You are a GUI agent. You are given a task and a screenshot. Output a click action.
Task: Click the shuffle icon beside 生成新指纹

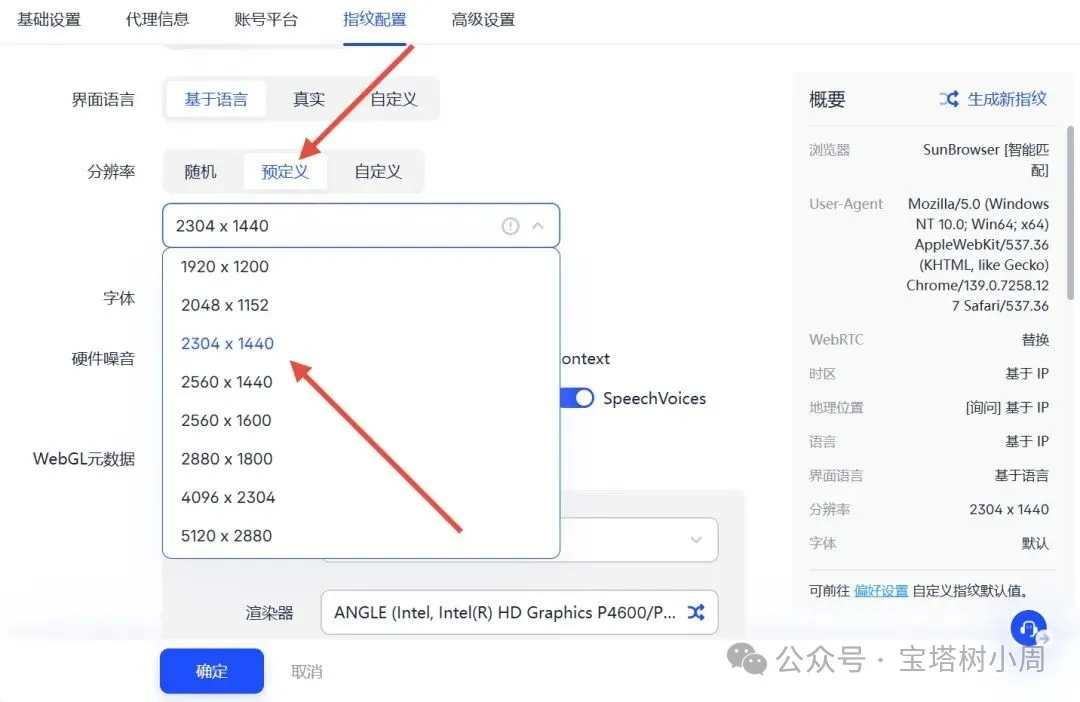(949, 99)
